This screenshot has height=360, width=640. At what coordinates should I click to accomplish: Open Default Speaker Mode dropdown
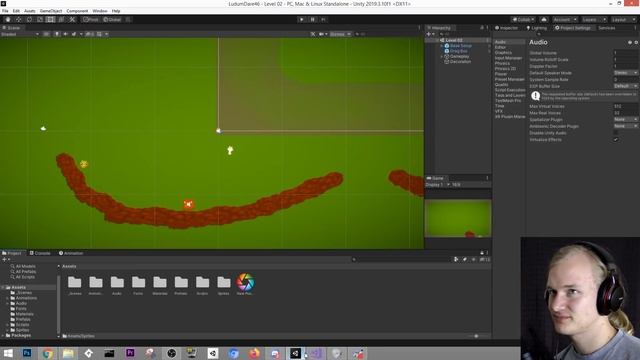coord(625,73)
